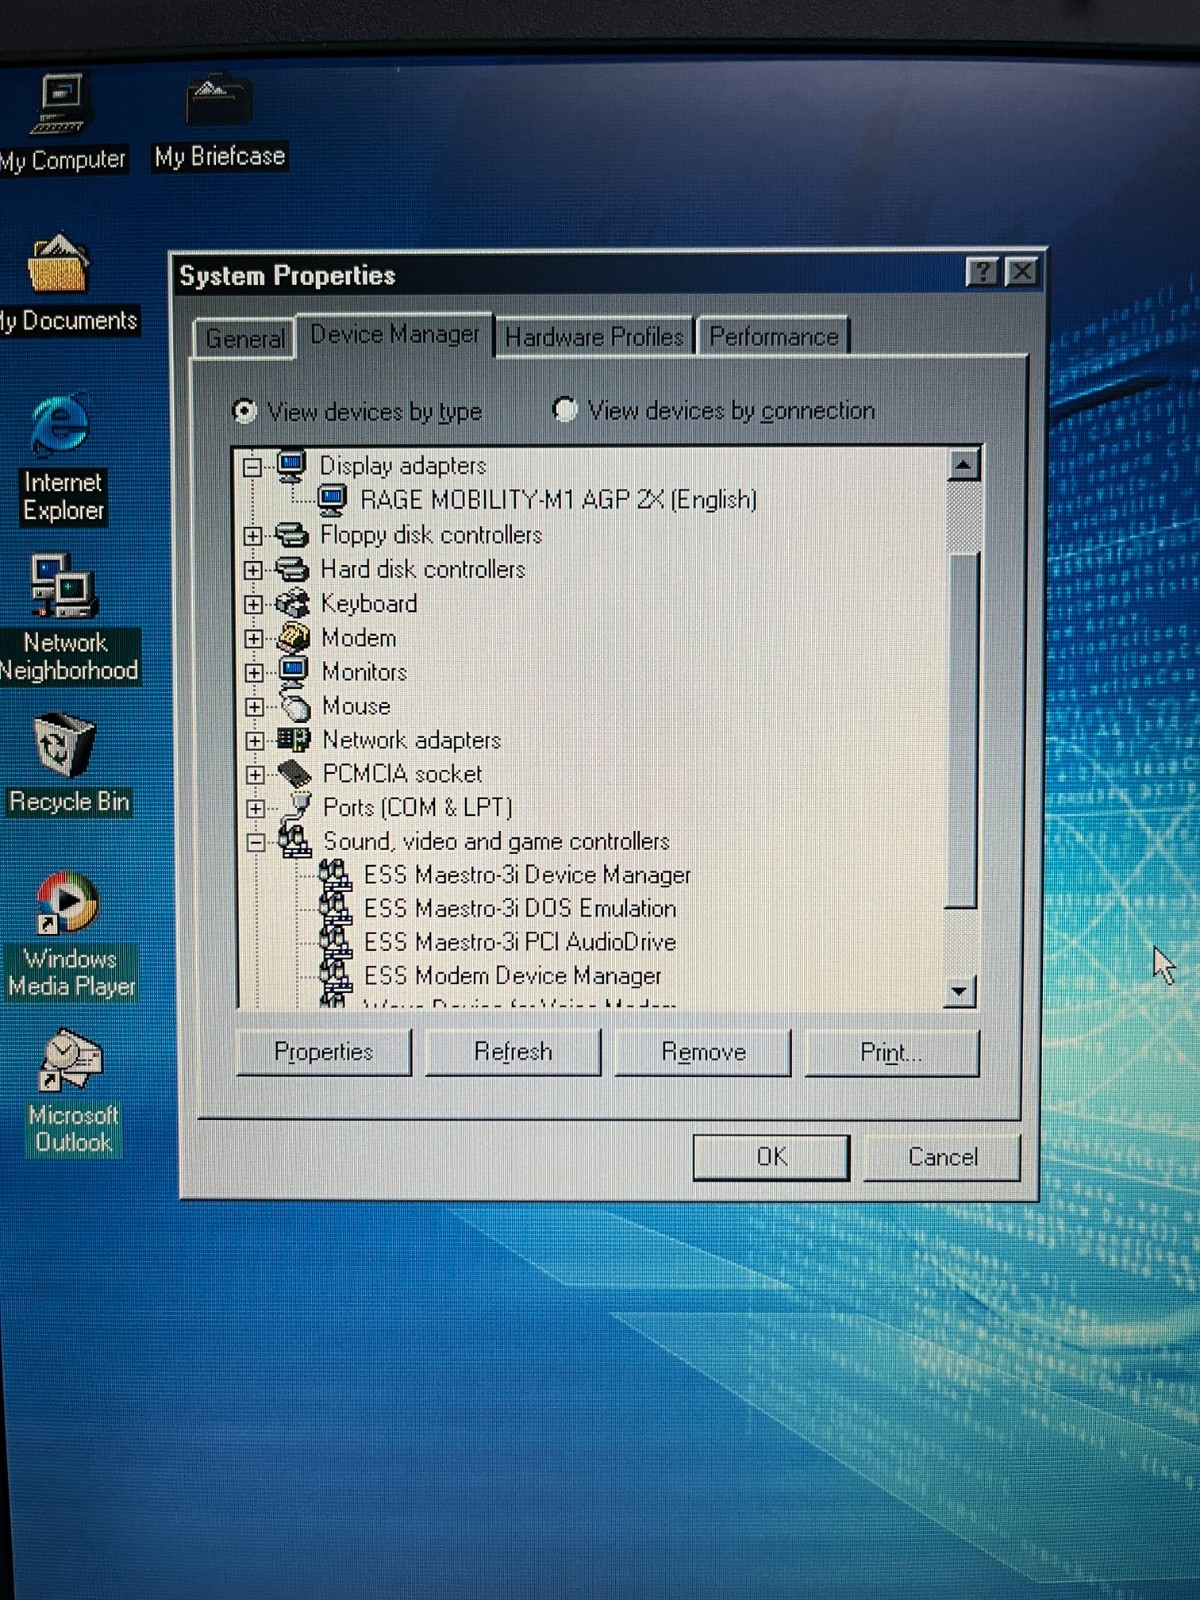
Task: Expand the Monitors branch
Action: click(255, 672)
